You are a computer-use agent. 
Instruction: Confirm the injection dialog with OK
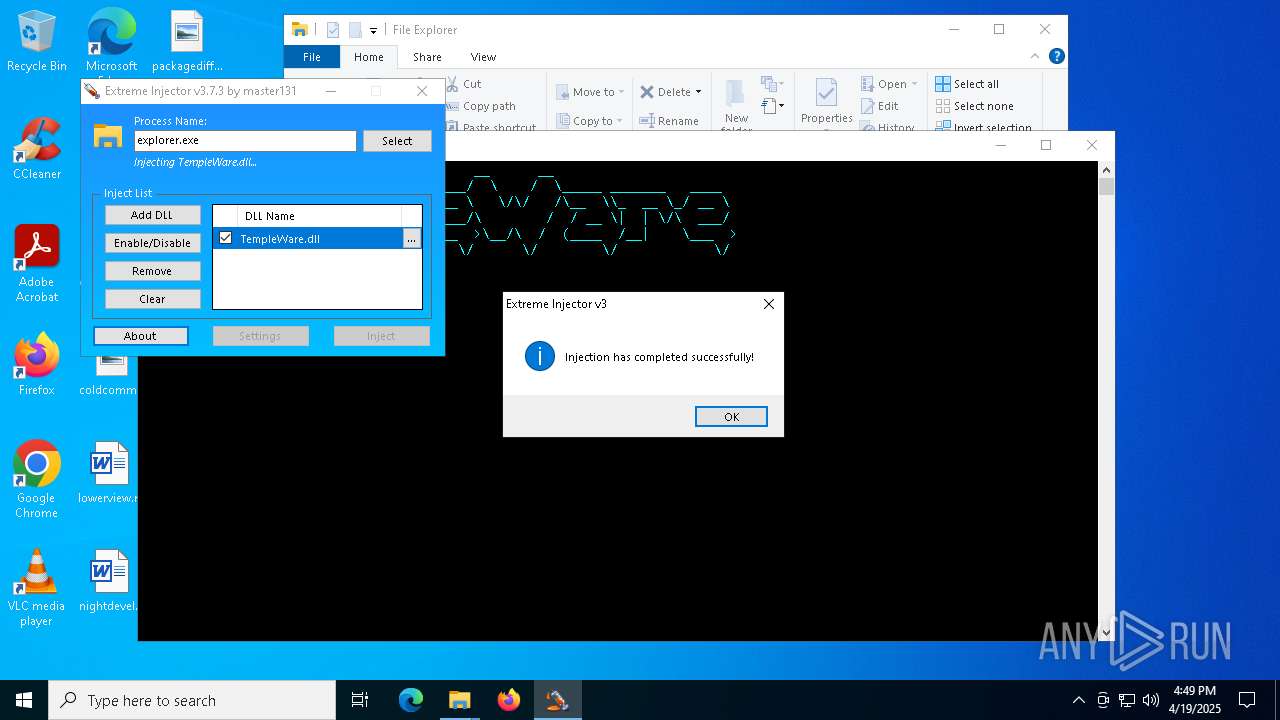tap(731, 417)
